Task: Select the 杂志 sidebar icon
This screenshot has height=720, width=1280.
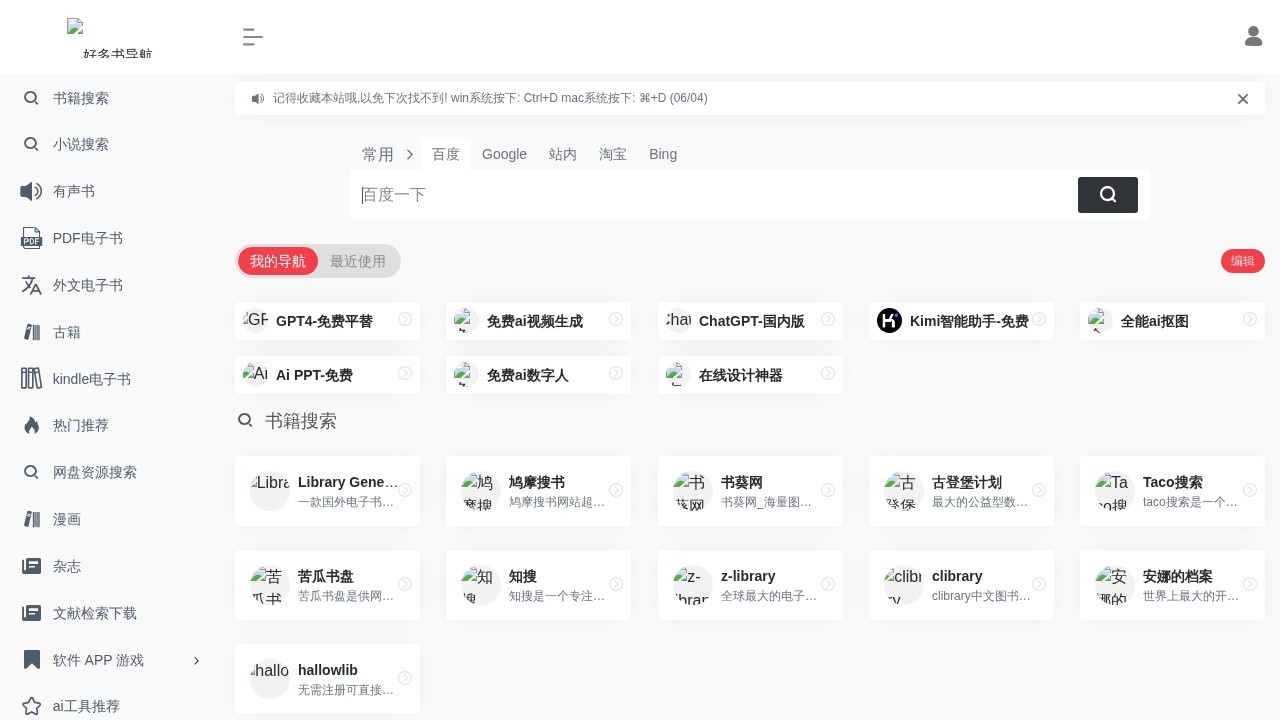Action: (x=31, y=566)
